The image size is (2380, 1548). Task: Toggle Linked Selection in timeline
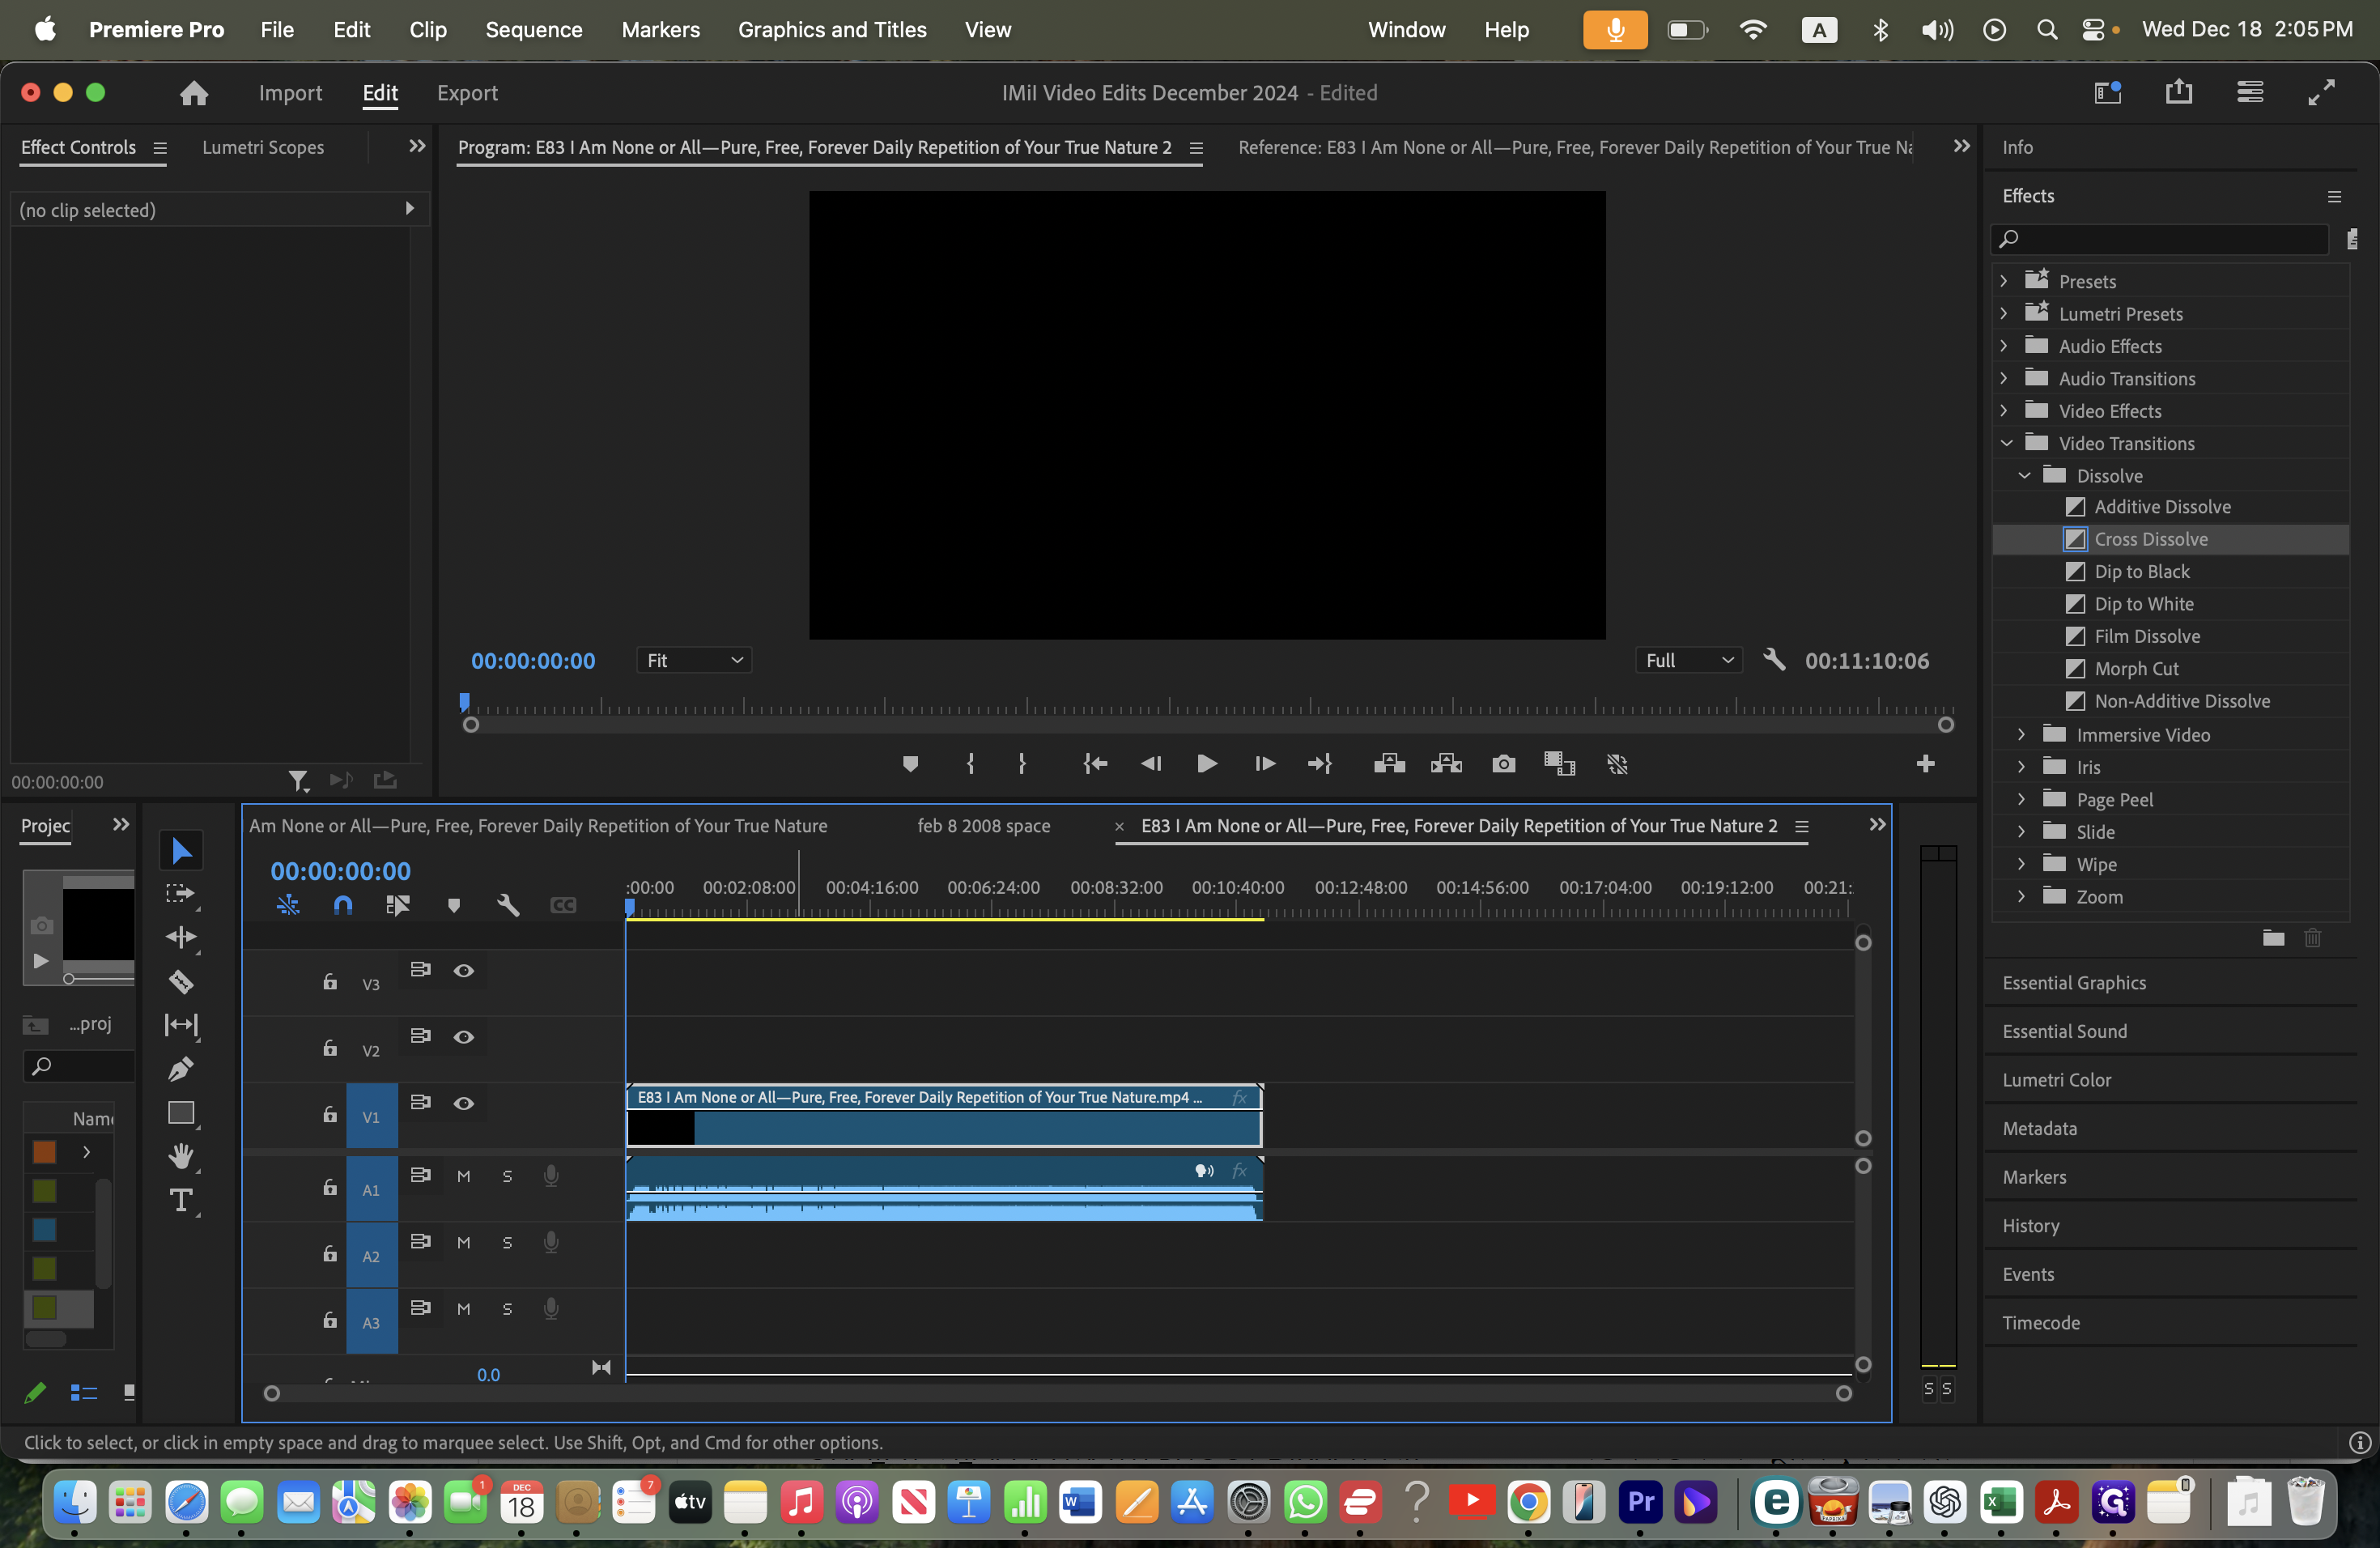[398, 905]
